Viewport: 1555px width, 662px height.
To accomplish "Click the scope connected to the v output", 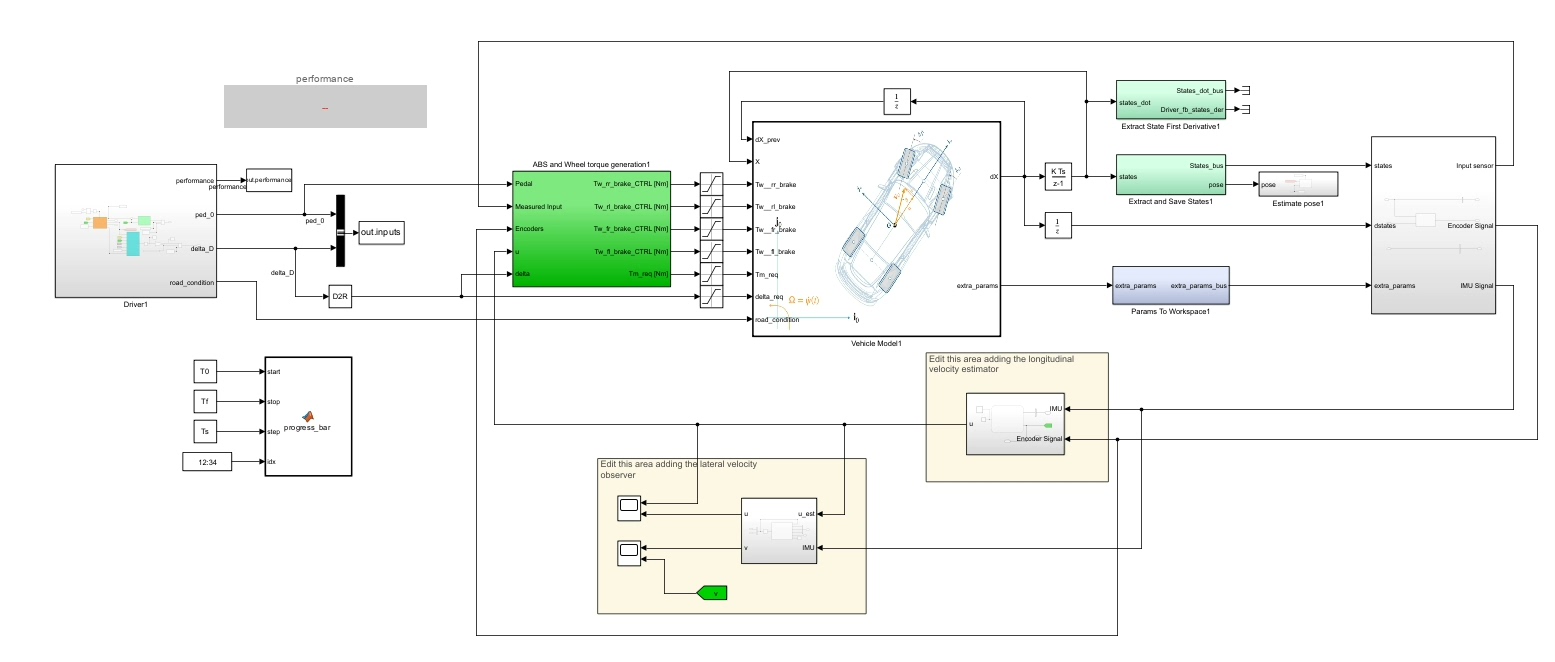I will tap(629, 553).
